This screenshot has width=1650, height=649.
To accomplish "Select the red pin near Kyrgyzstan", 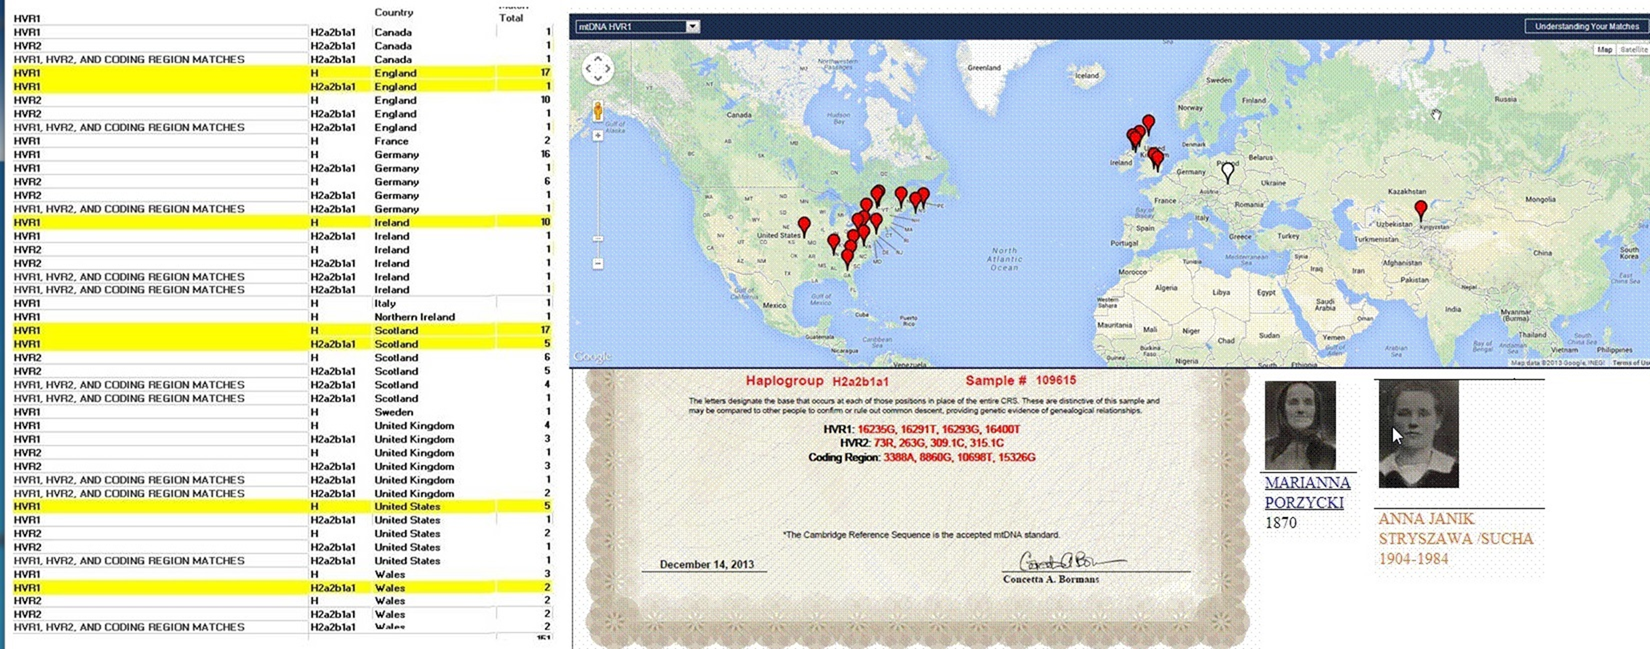I will coord(1420,210).
